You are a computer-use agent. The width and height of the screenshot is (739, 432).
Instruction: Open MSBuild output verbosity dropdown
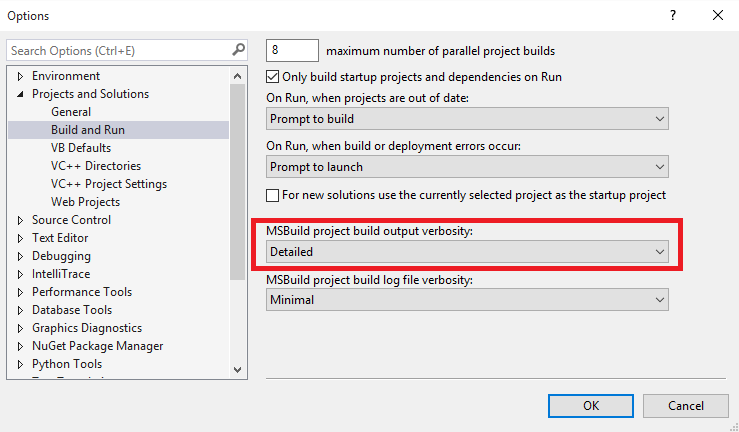click(467, 252)
